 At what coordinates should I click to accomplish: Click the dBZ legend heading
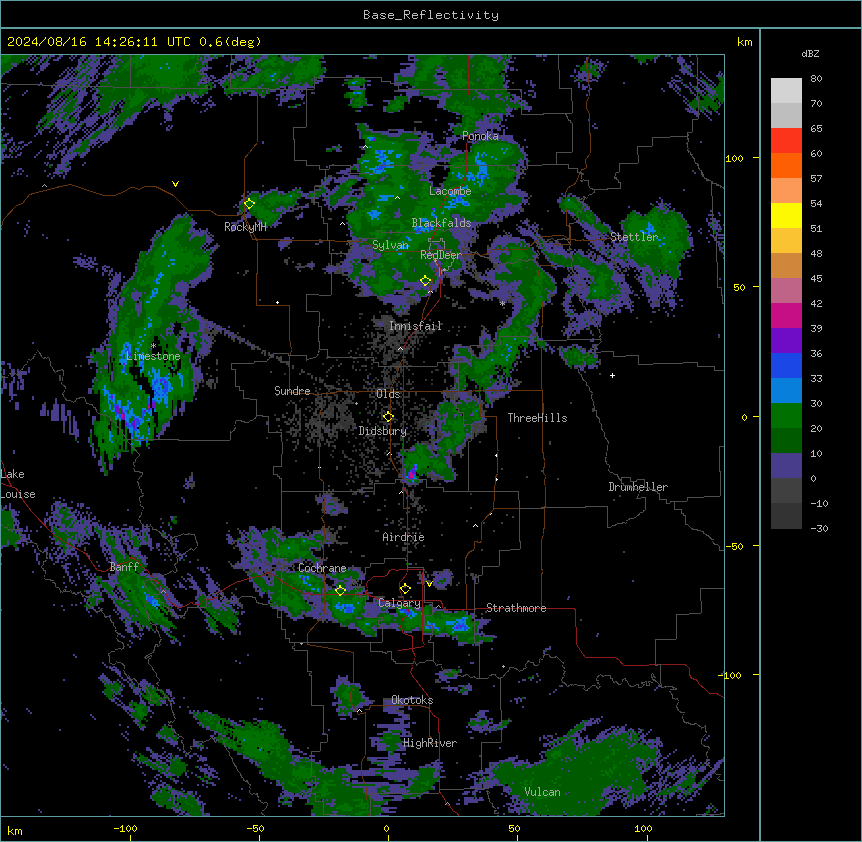click(810, 53)
